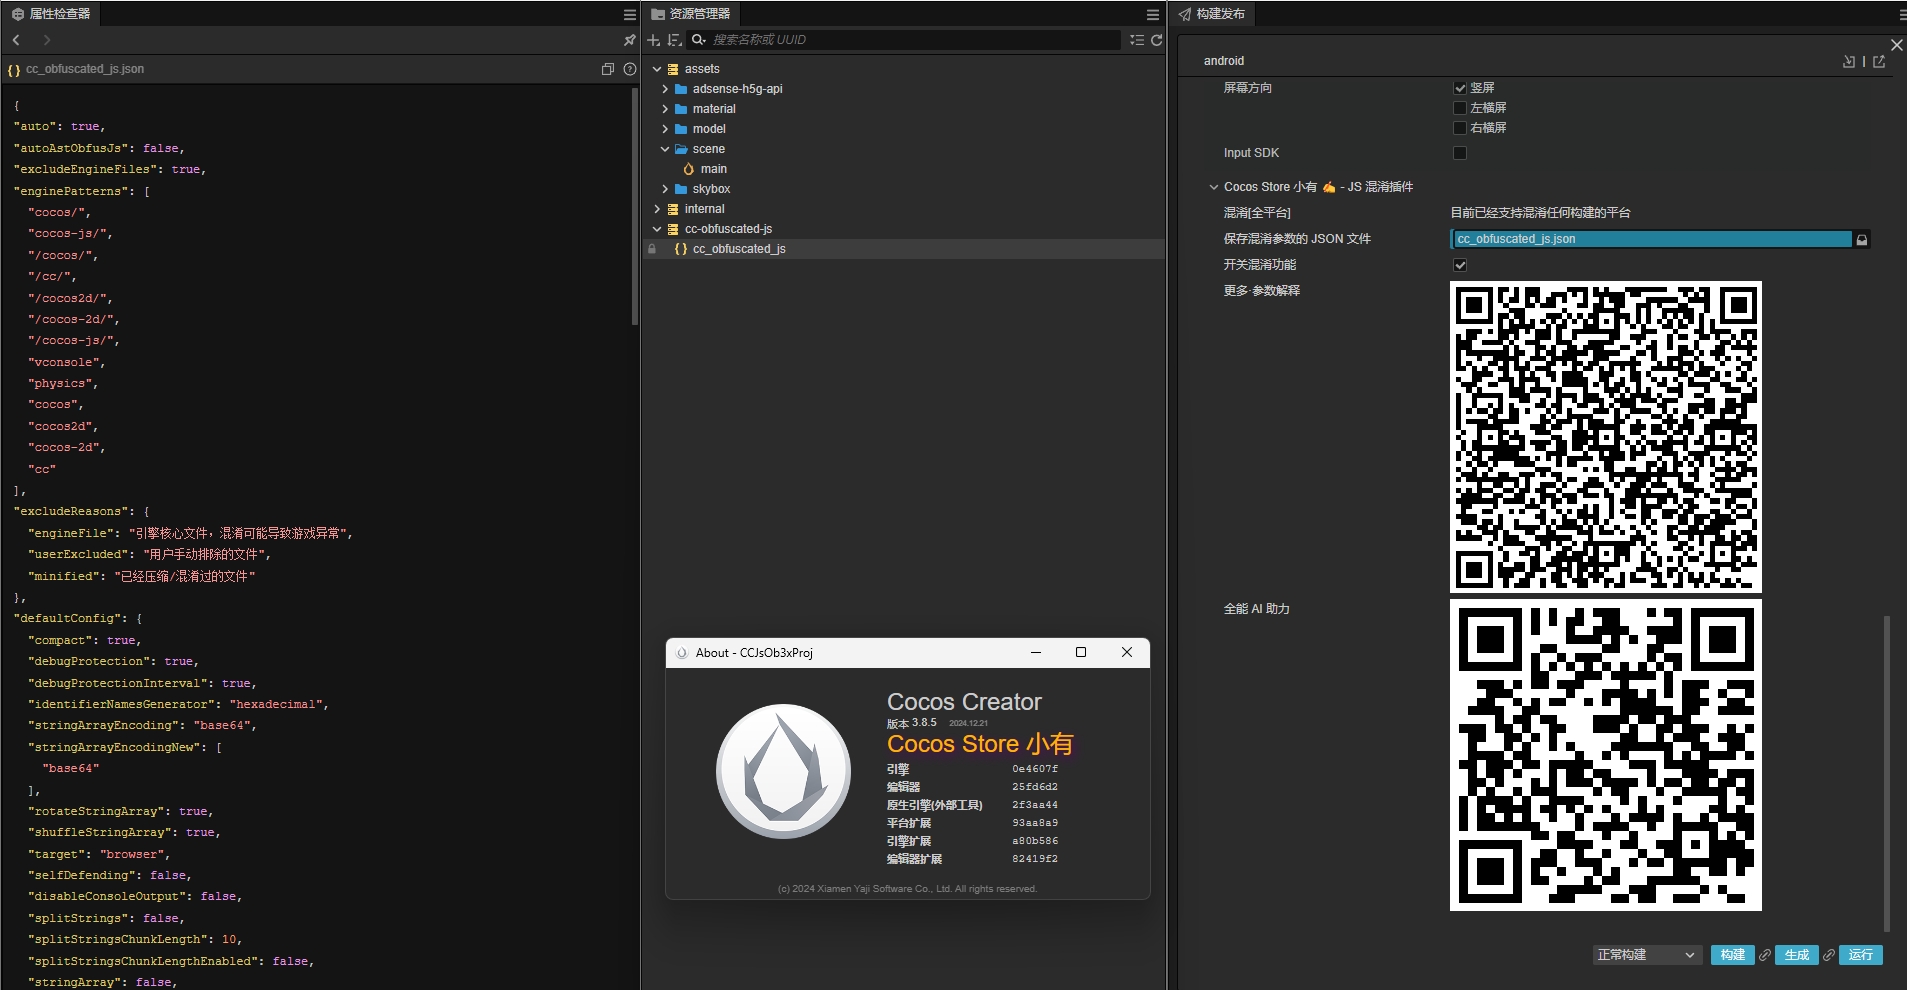This screenshot has height=990, width=1907.
Task: Select the main scene asset row
Action: click(904, 169)
